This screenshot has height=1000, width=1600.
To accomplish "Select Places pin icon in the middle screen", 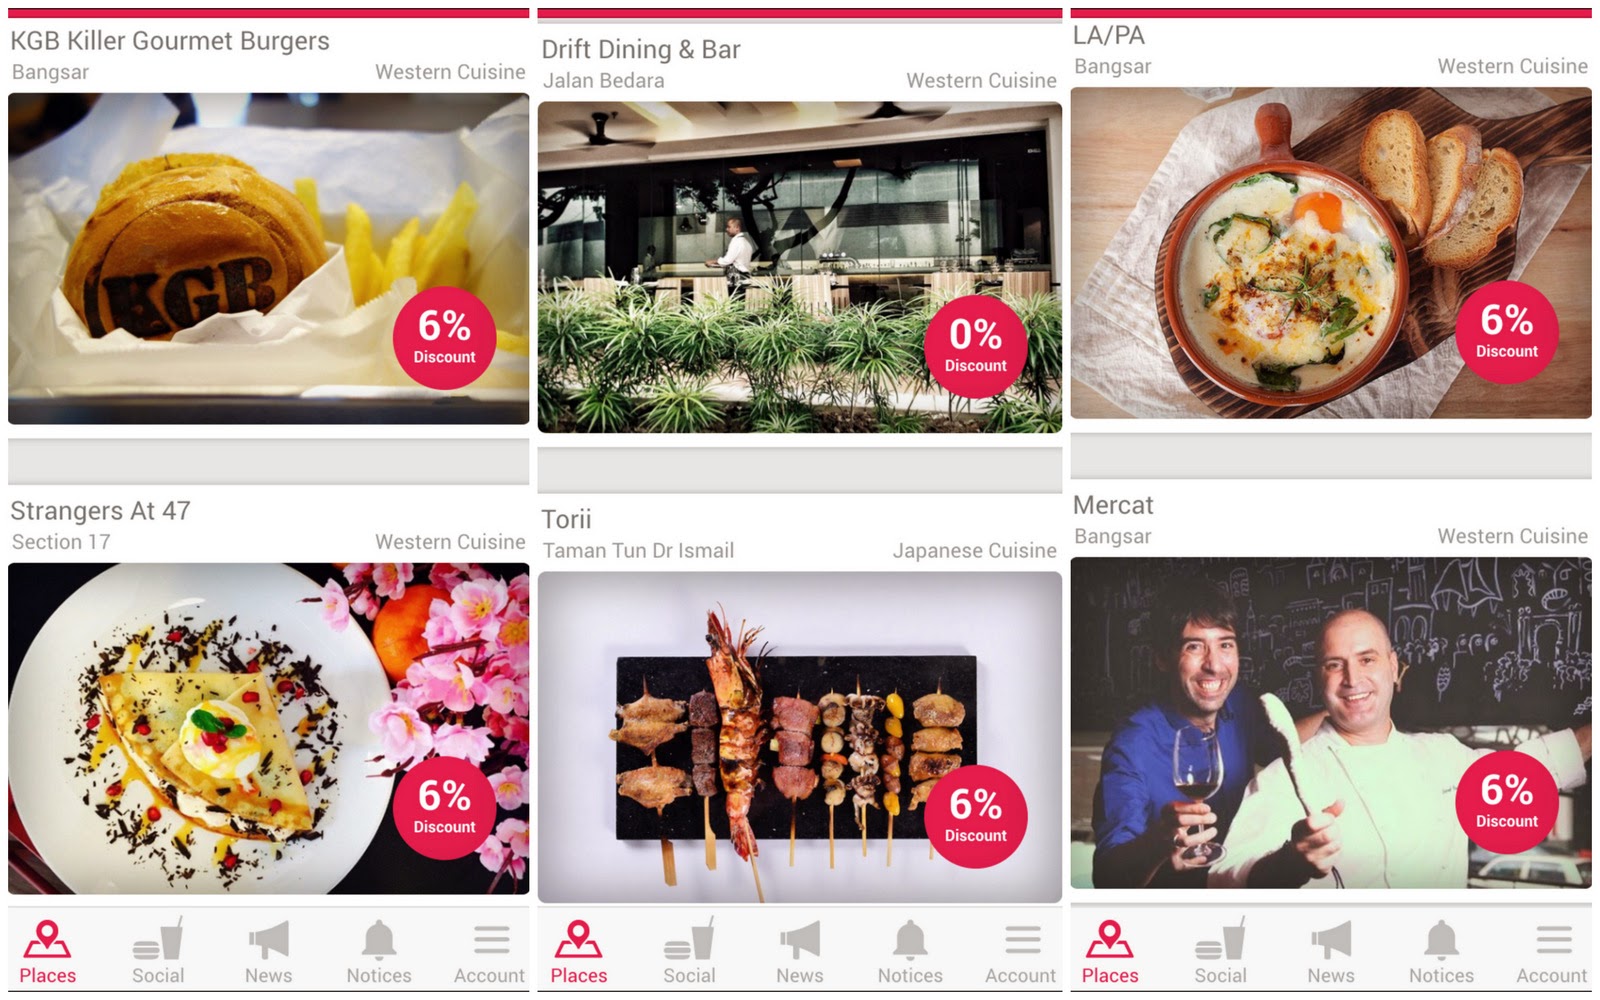I will point(578,940).
